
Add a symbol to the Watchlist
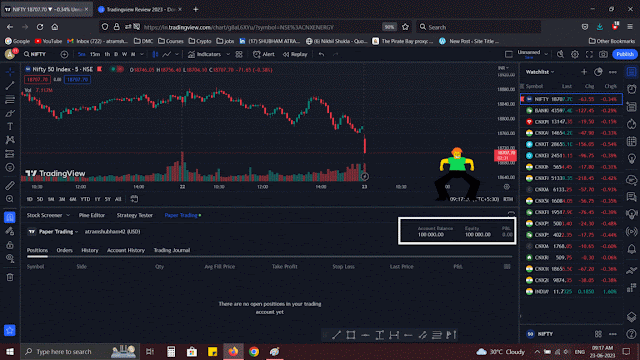(x=584, y=72)
